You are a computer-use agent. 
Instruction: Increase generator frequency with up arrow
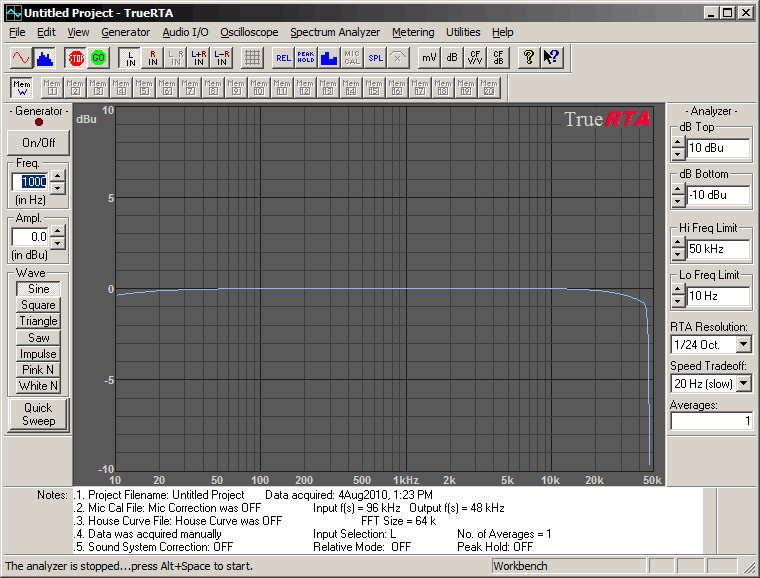(58, 176)
